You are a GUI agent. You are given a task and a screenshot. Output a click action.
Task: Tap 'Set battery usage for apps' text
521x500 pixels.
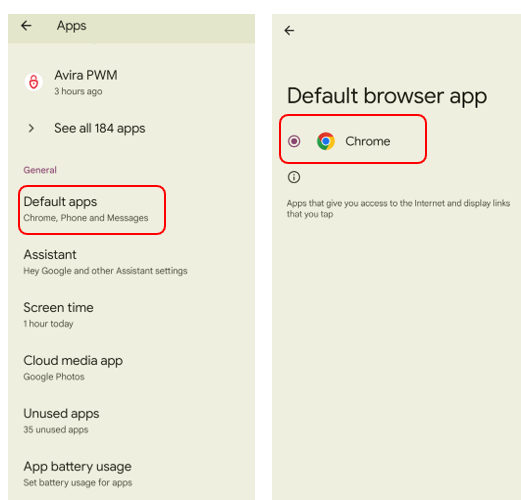[x=78, y=483]
